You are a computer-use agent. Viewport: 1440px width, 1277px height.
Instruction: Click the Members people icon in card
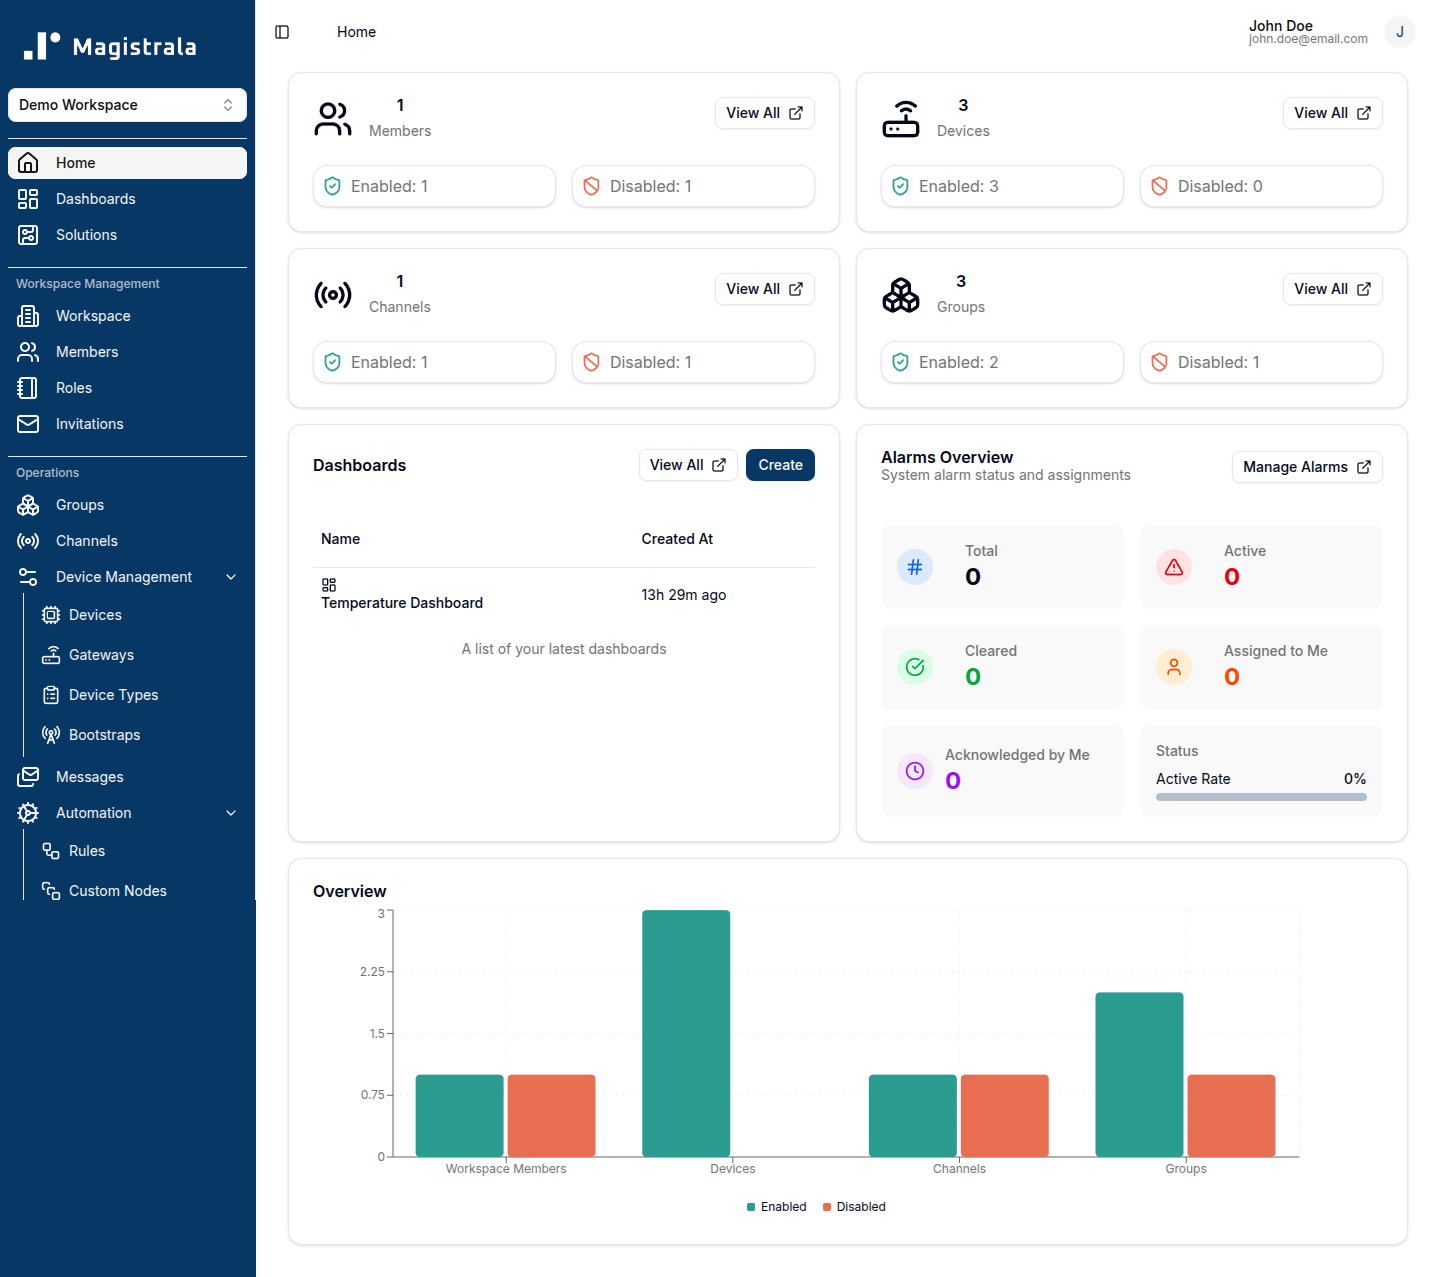pyautogui.click(x=333, y=119)
